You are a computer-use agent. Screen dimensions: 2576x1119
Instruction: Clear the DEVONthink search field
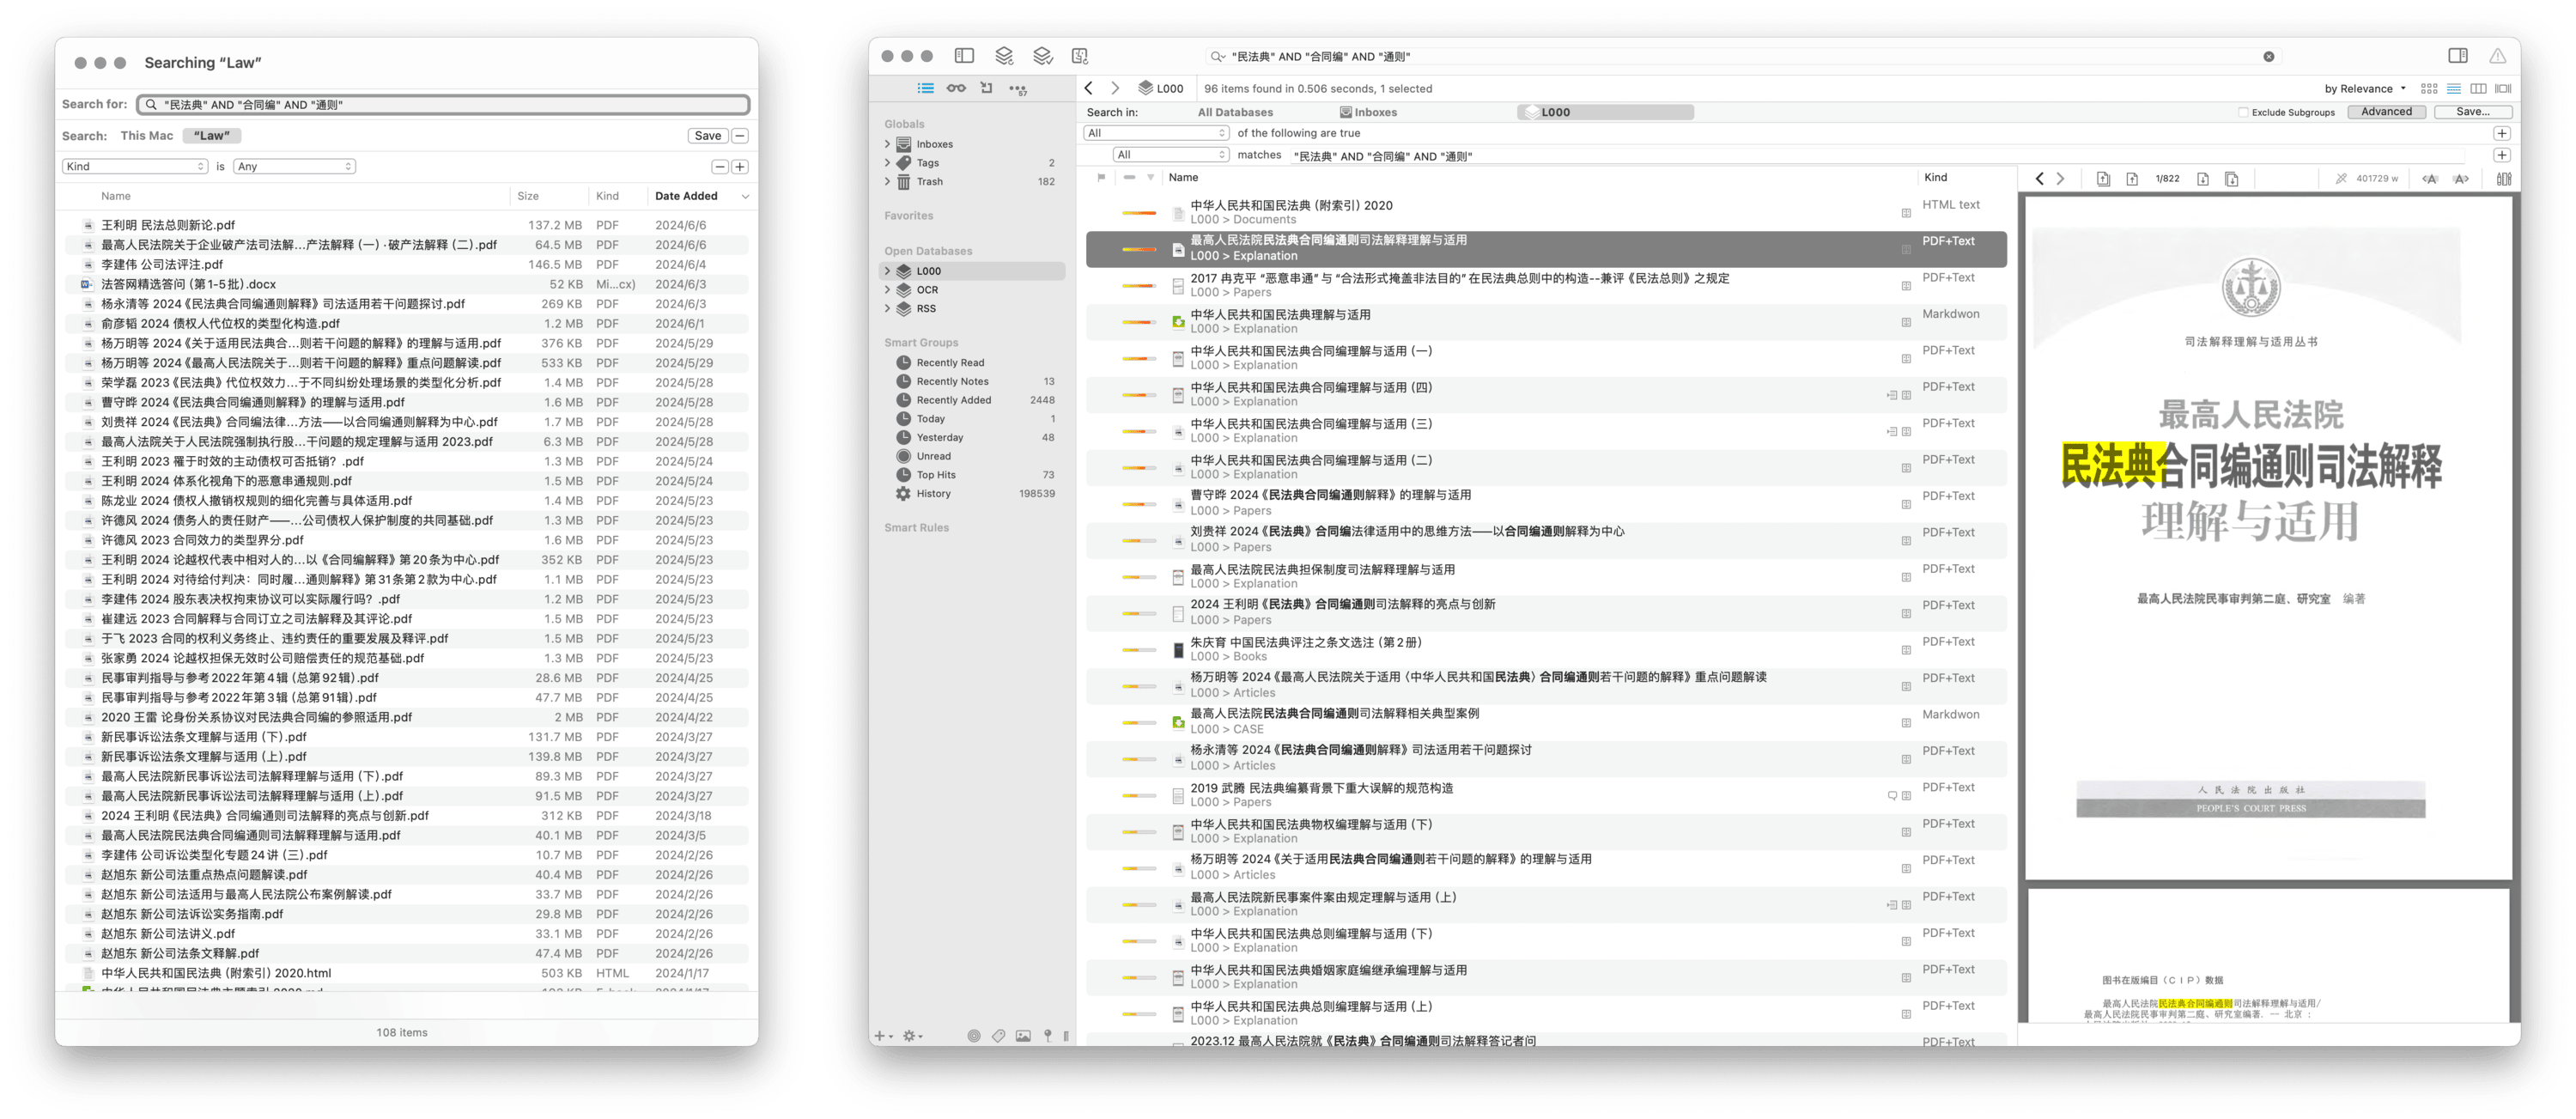[2269, 57]
